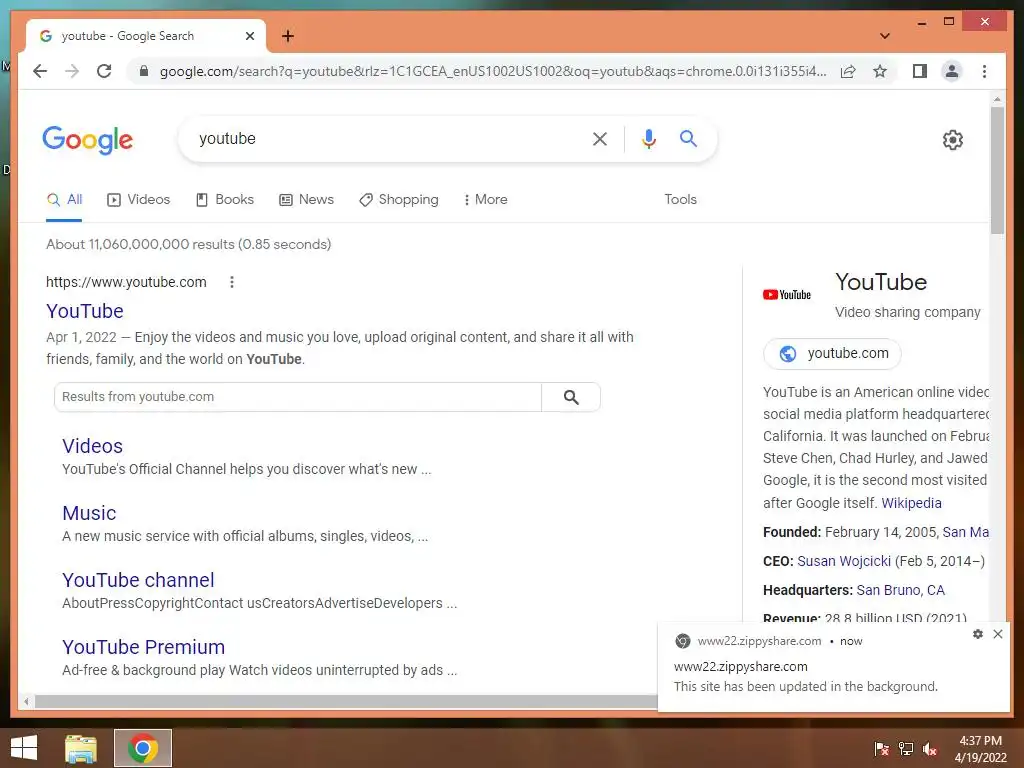Click the blue Google search magnifier icon

pos(688,138)
